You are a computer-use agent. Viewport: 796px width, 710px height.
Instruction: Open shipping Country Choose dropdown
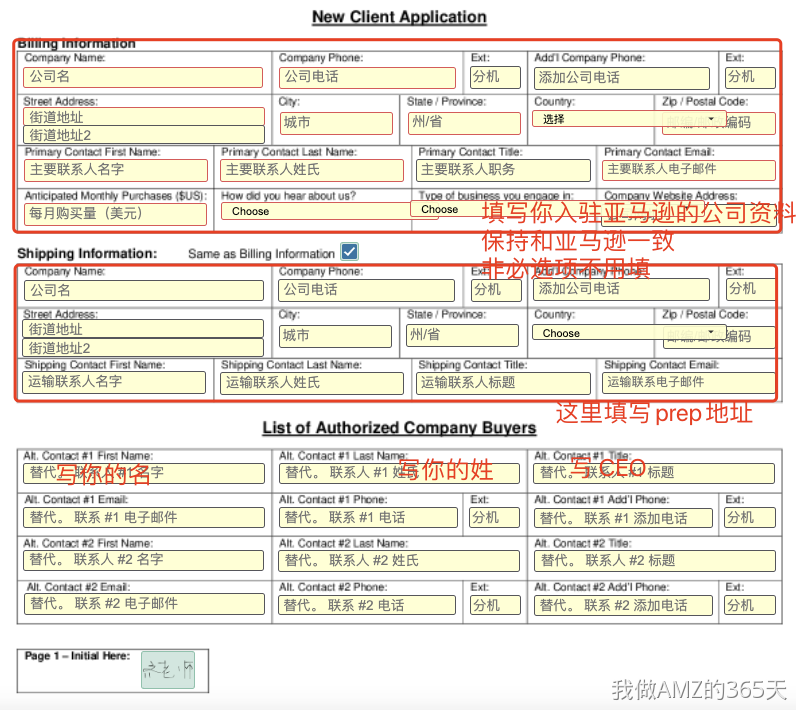coord(629,333)
